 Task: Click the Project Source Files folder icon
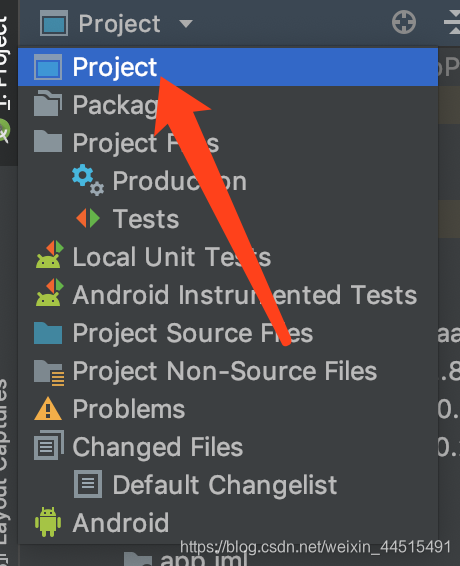[48, 333]
